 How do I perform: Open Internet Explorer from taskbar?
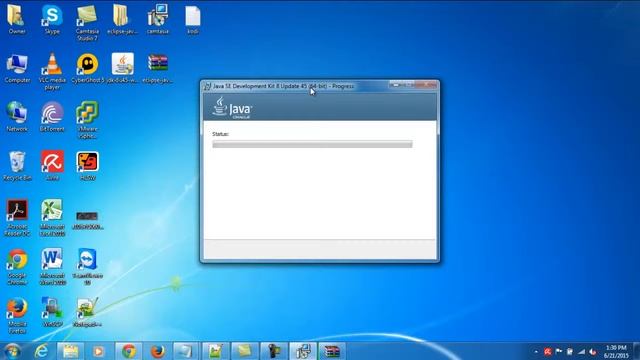(41, 351)
